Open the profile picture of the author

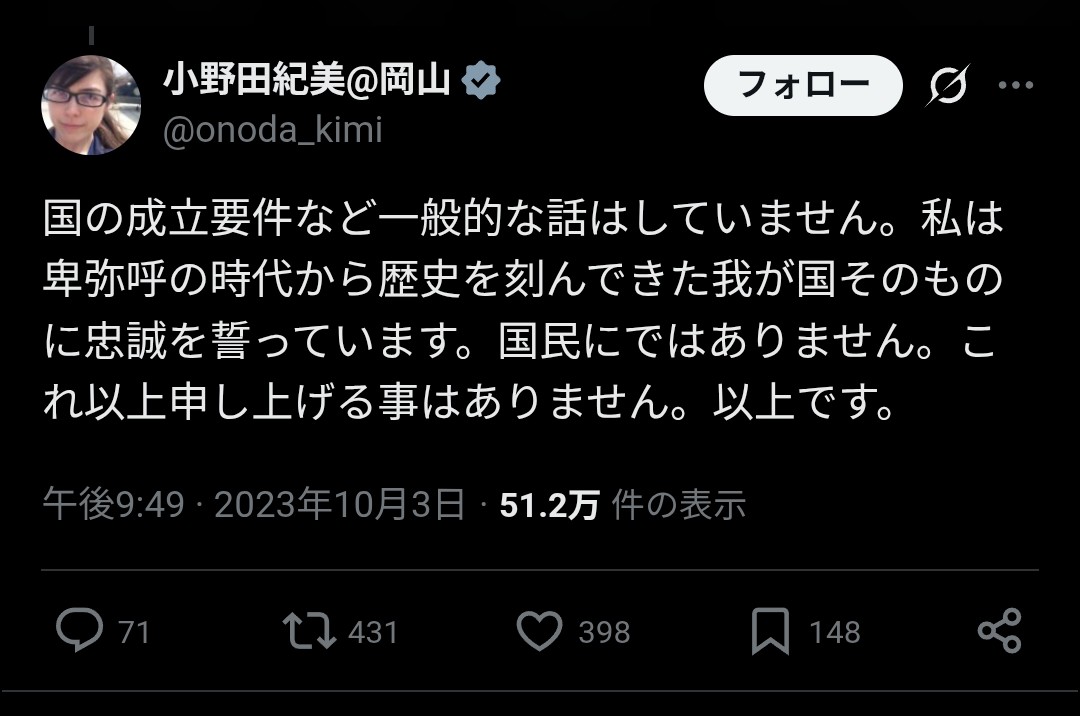(x=90, y=105)
